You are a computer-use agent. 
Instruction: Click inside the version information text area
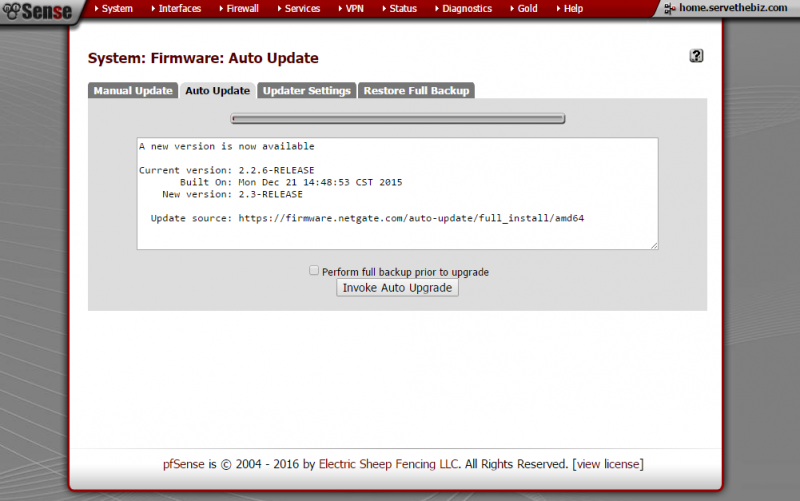tap(397, 193)
